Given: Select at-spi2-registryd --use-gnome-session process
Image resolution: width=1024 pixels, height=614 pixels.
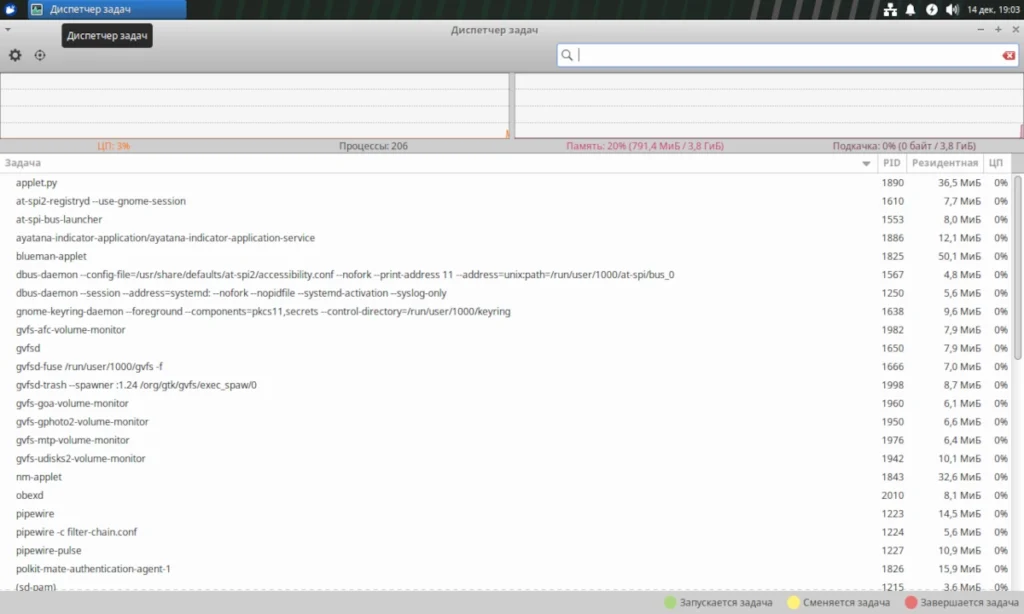Looking at the screenshot, I should tap(506, 201).
